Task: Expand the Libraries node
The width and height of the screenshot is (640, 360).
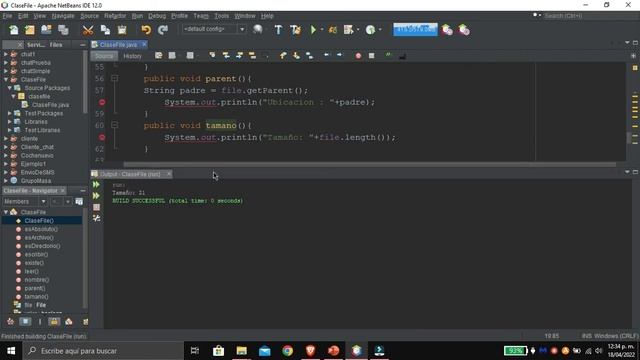Action: tap(9, 122)
